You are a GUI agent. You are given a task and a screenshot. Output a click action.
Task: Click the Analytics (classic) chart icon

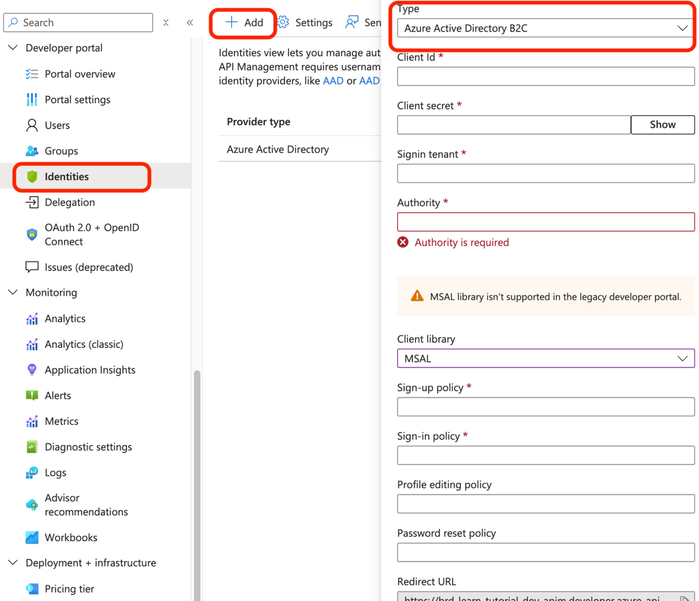(x=32, y=344)
